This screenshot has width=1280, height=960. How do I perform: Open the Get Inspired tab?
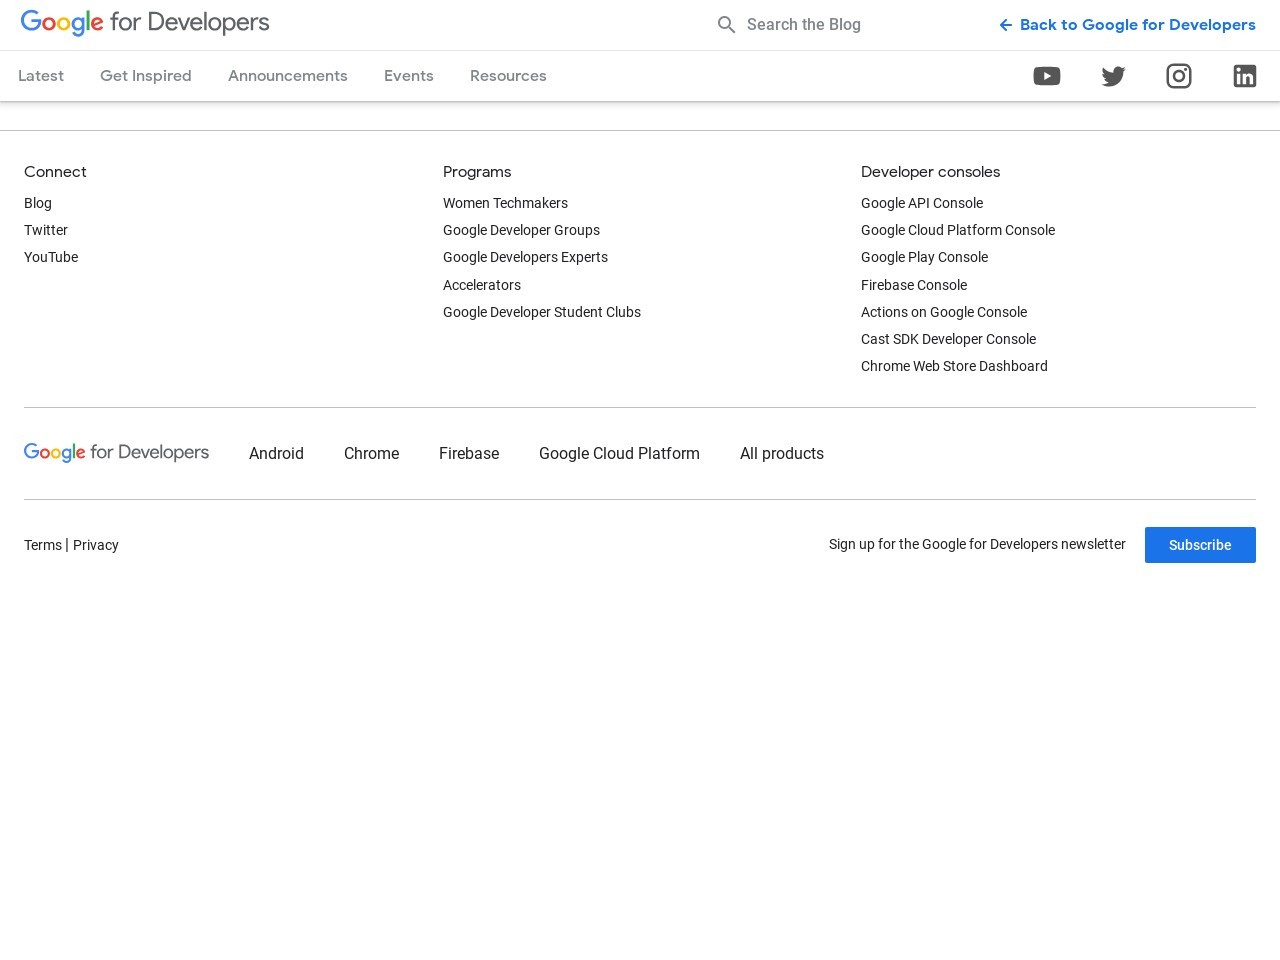point(146,76)
